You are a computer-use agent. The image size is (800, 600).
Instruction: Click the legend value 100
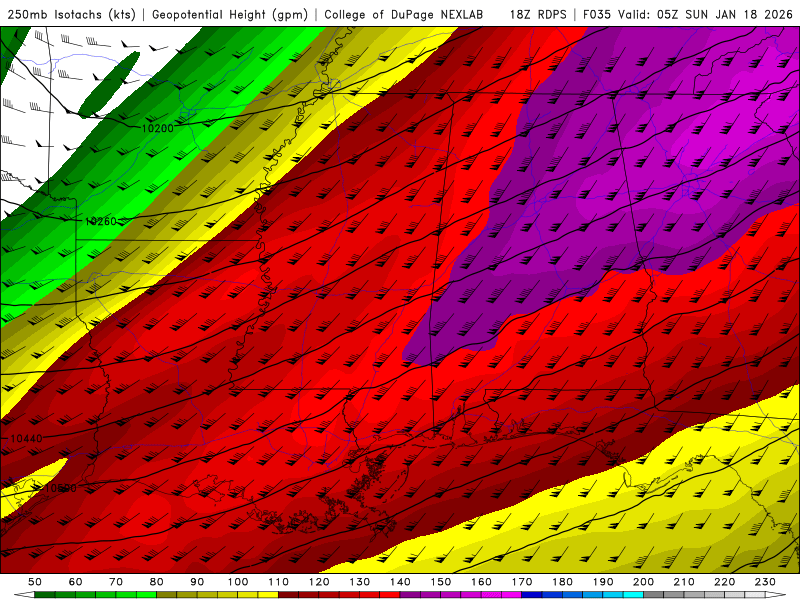coord(238,582)
